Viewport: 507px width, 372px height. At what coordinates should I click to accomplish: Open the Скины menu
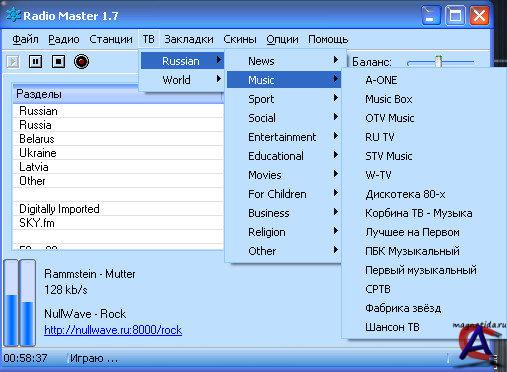pos(240,39)
